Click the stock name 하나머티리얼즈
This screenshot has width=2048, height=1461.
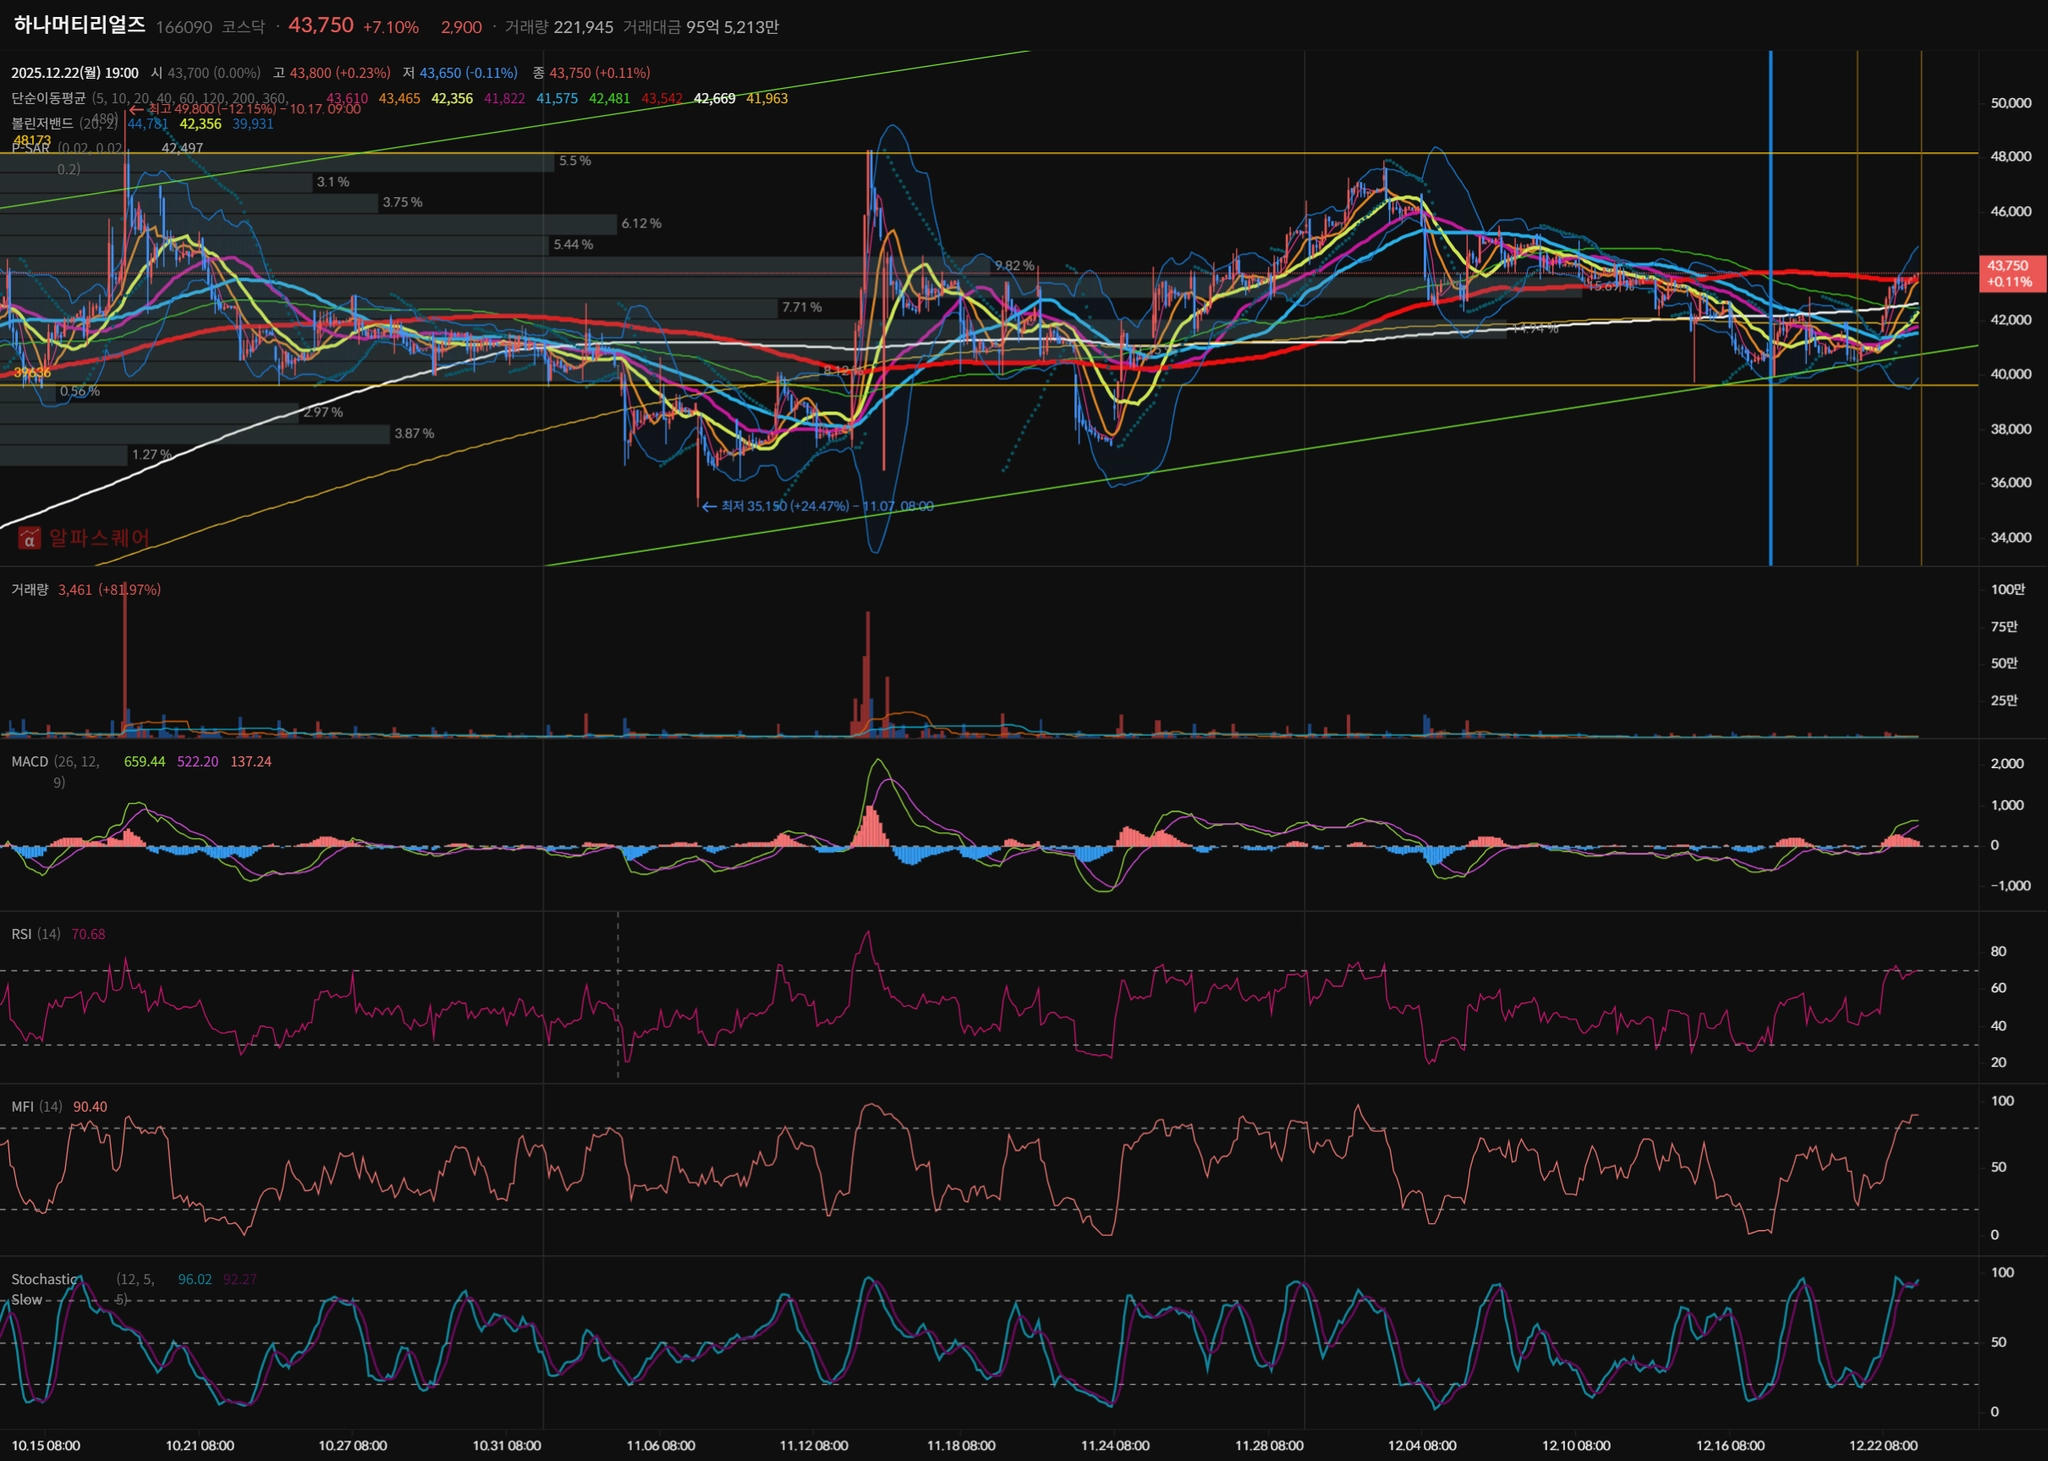pos(80,26)
